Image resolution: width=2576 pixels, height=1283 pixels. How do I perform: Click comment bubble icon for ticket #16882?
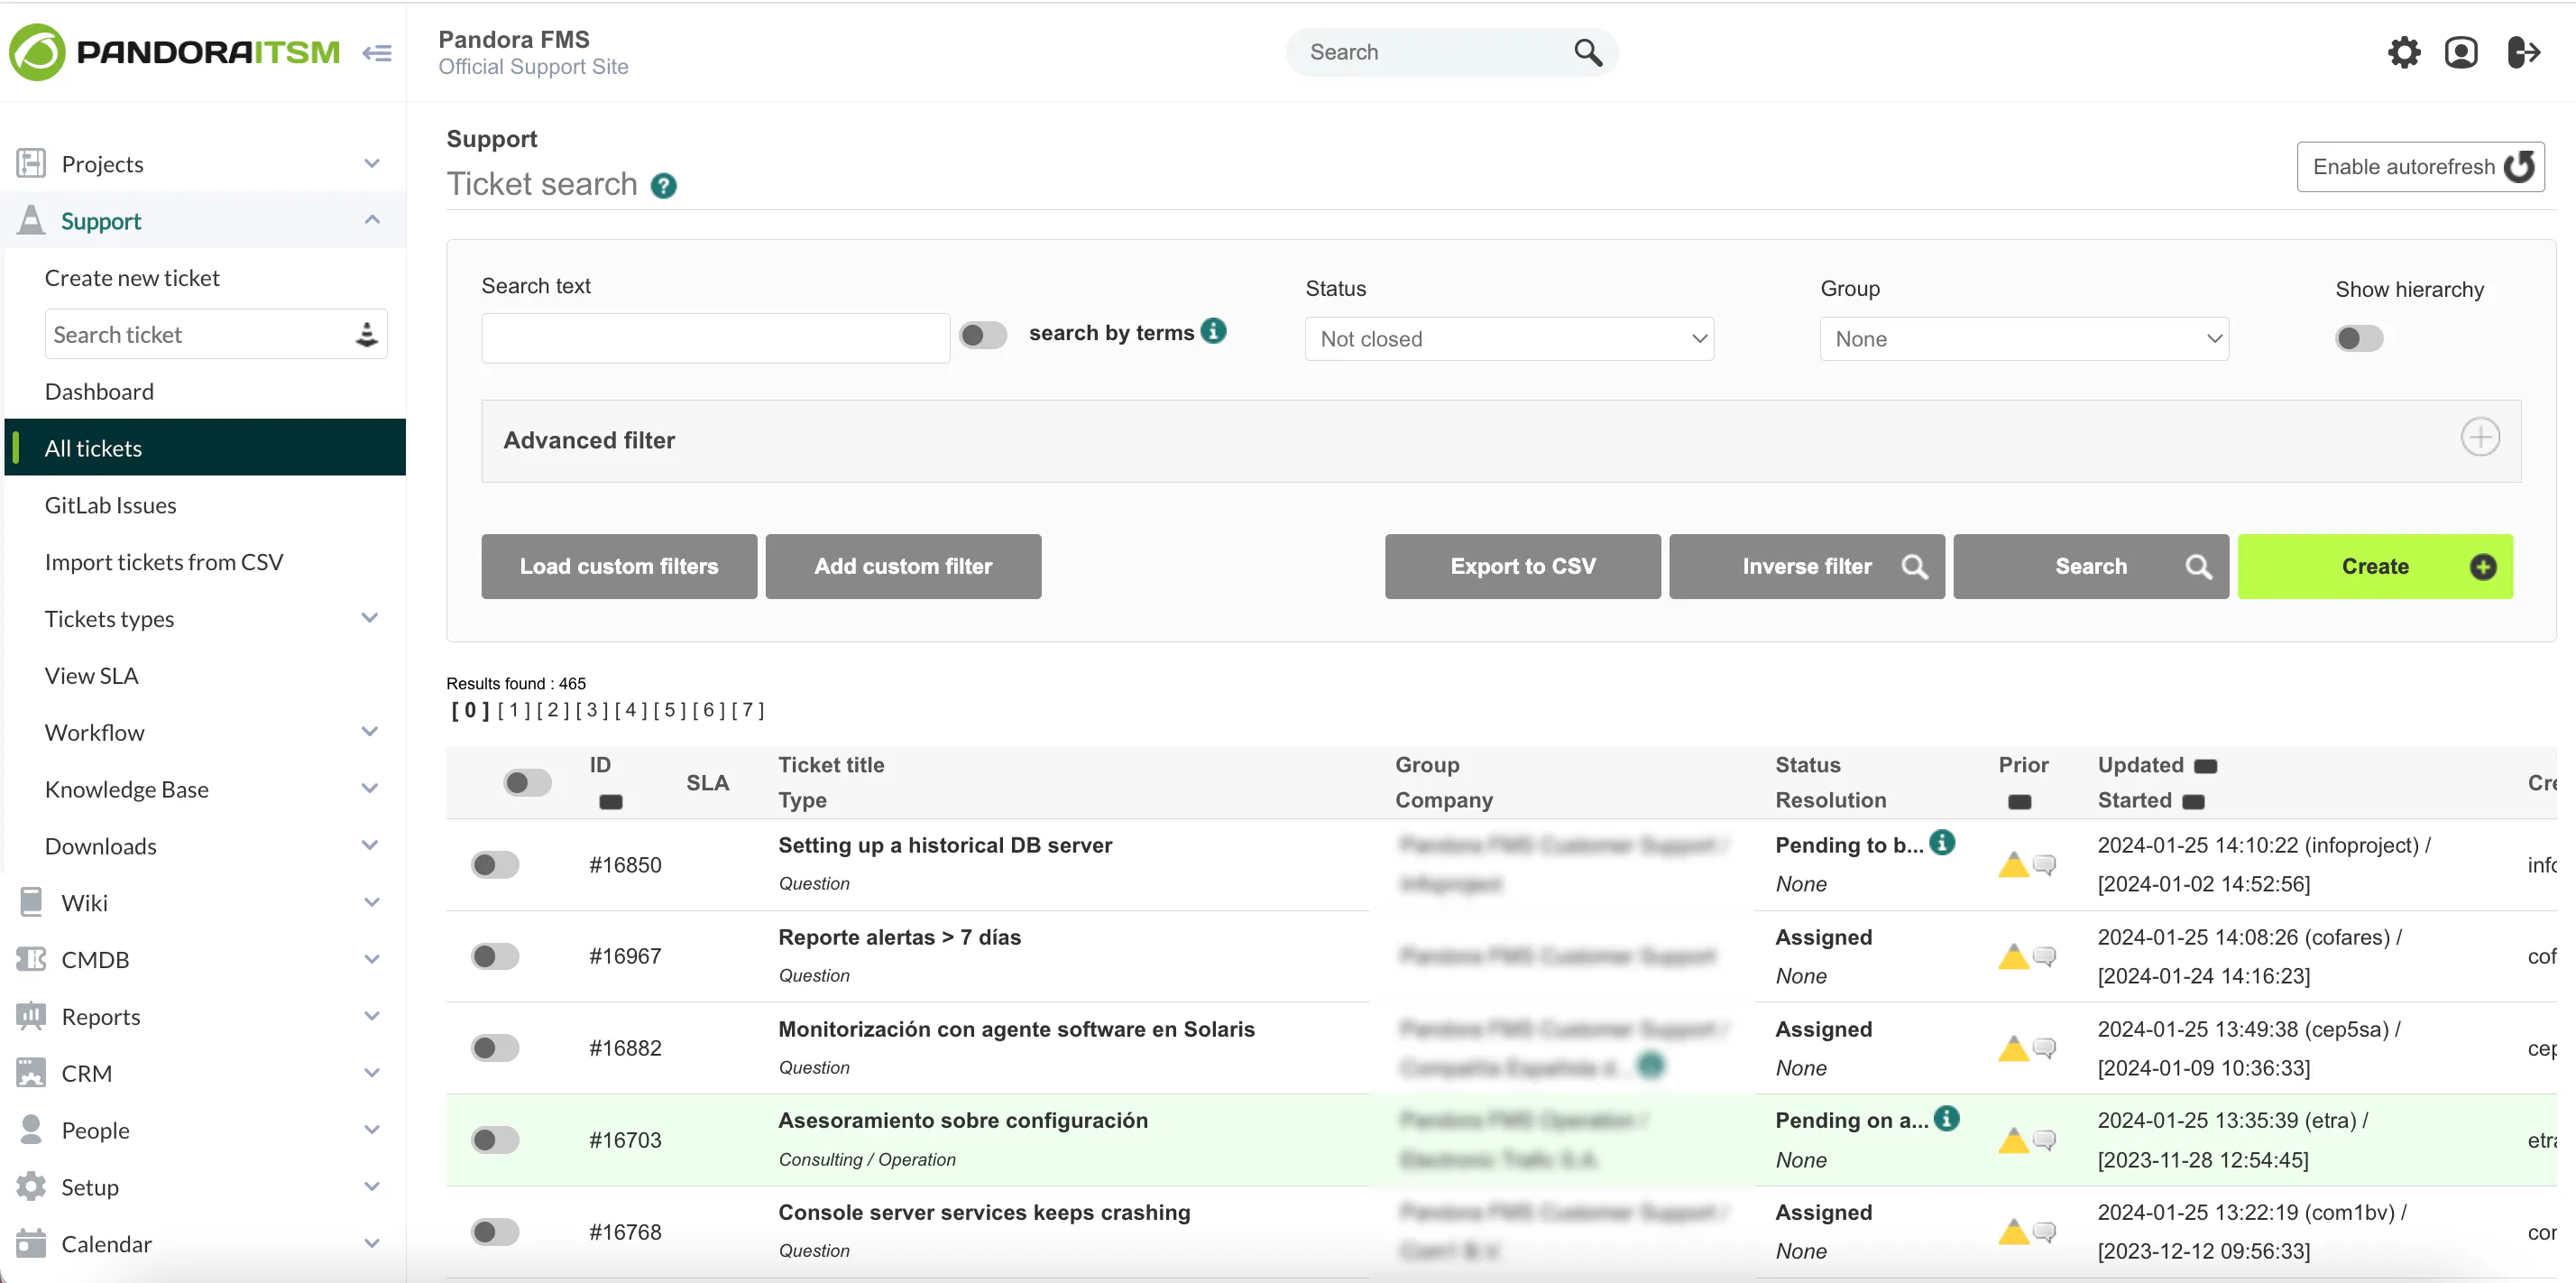click(2044, 1048)
